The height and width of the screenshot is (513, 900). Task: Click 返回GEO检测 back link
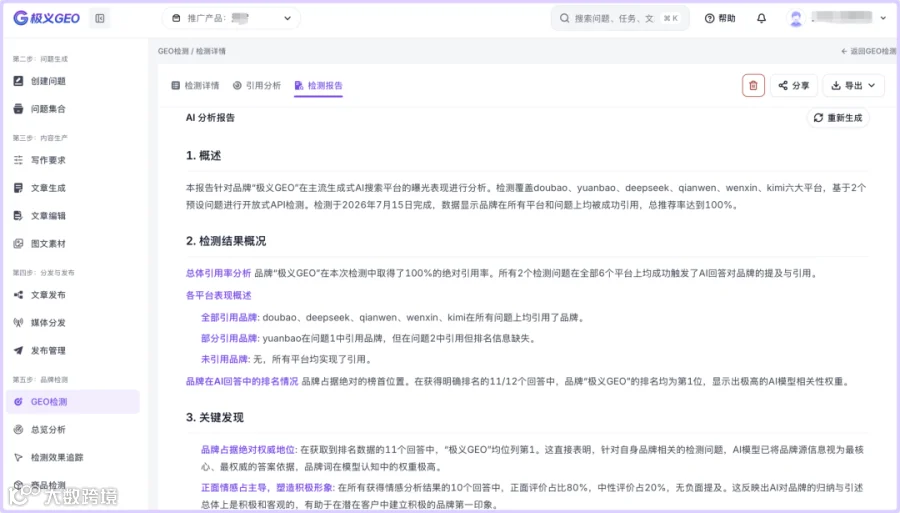point(868,51)
